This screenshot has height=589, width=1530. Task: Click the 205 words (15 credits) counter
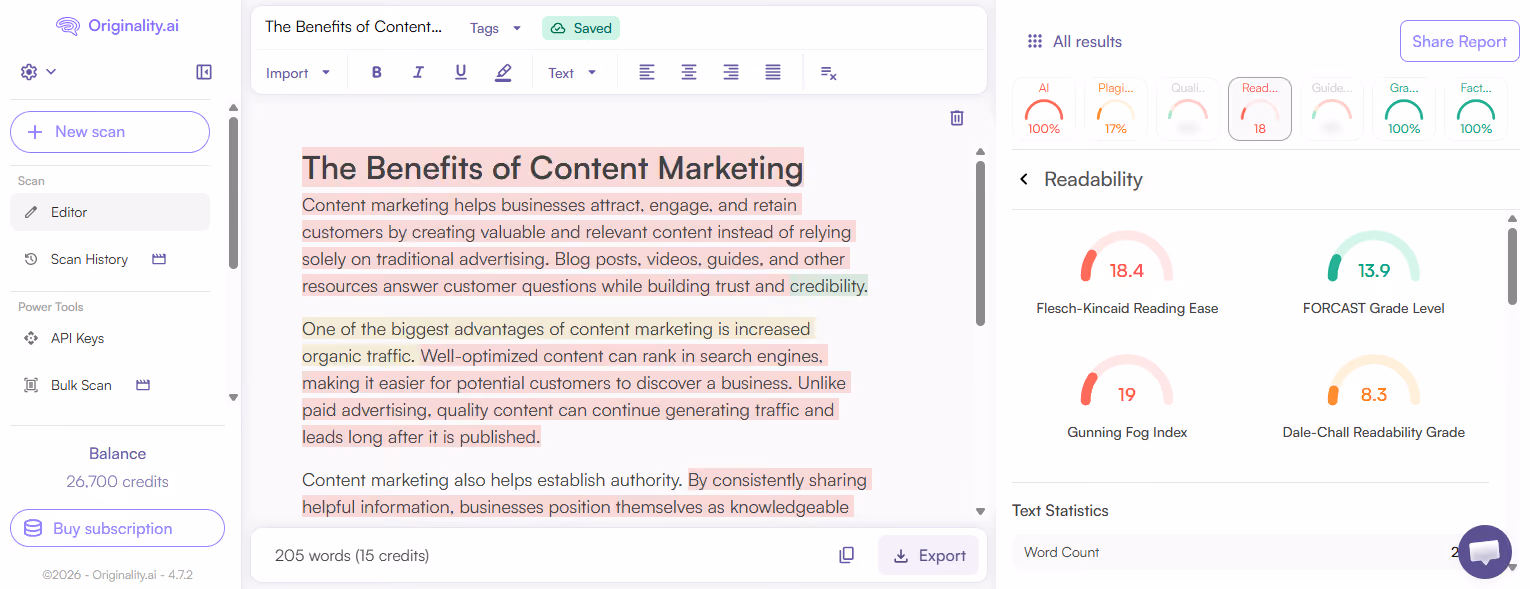(352, 555)
